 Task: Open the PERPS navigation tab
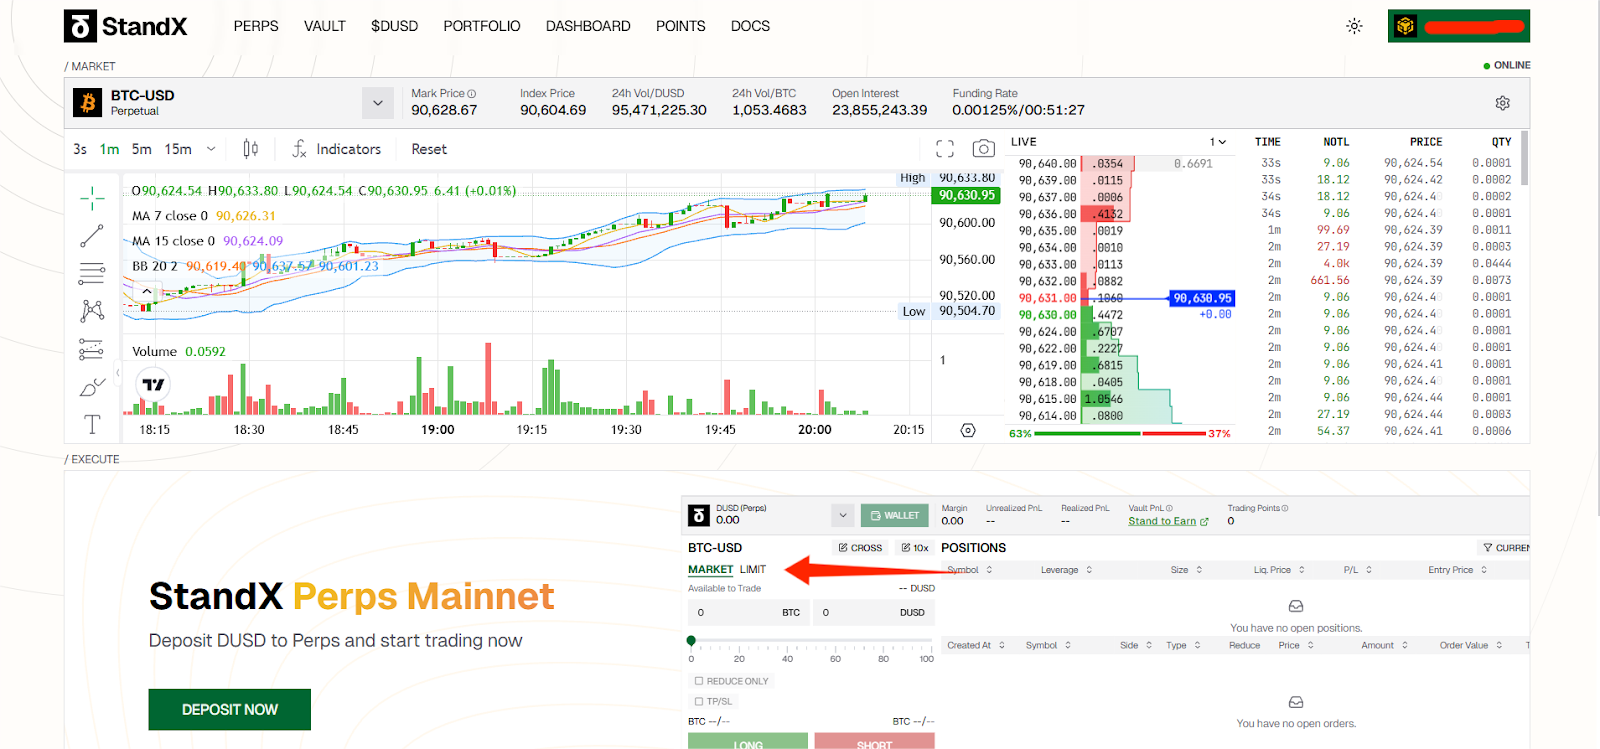(x=256, y=26)
